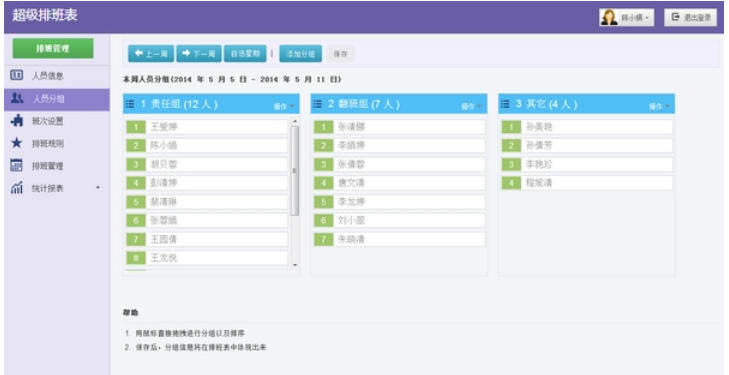The height and width of the screenshot is (375, 729).
Task: Open 人员信息 in the sidebar
Action: tap(57, 75)
